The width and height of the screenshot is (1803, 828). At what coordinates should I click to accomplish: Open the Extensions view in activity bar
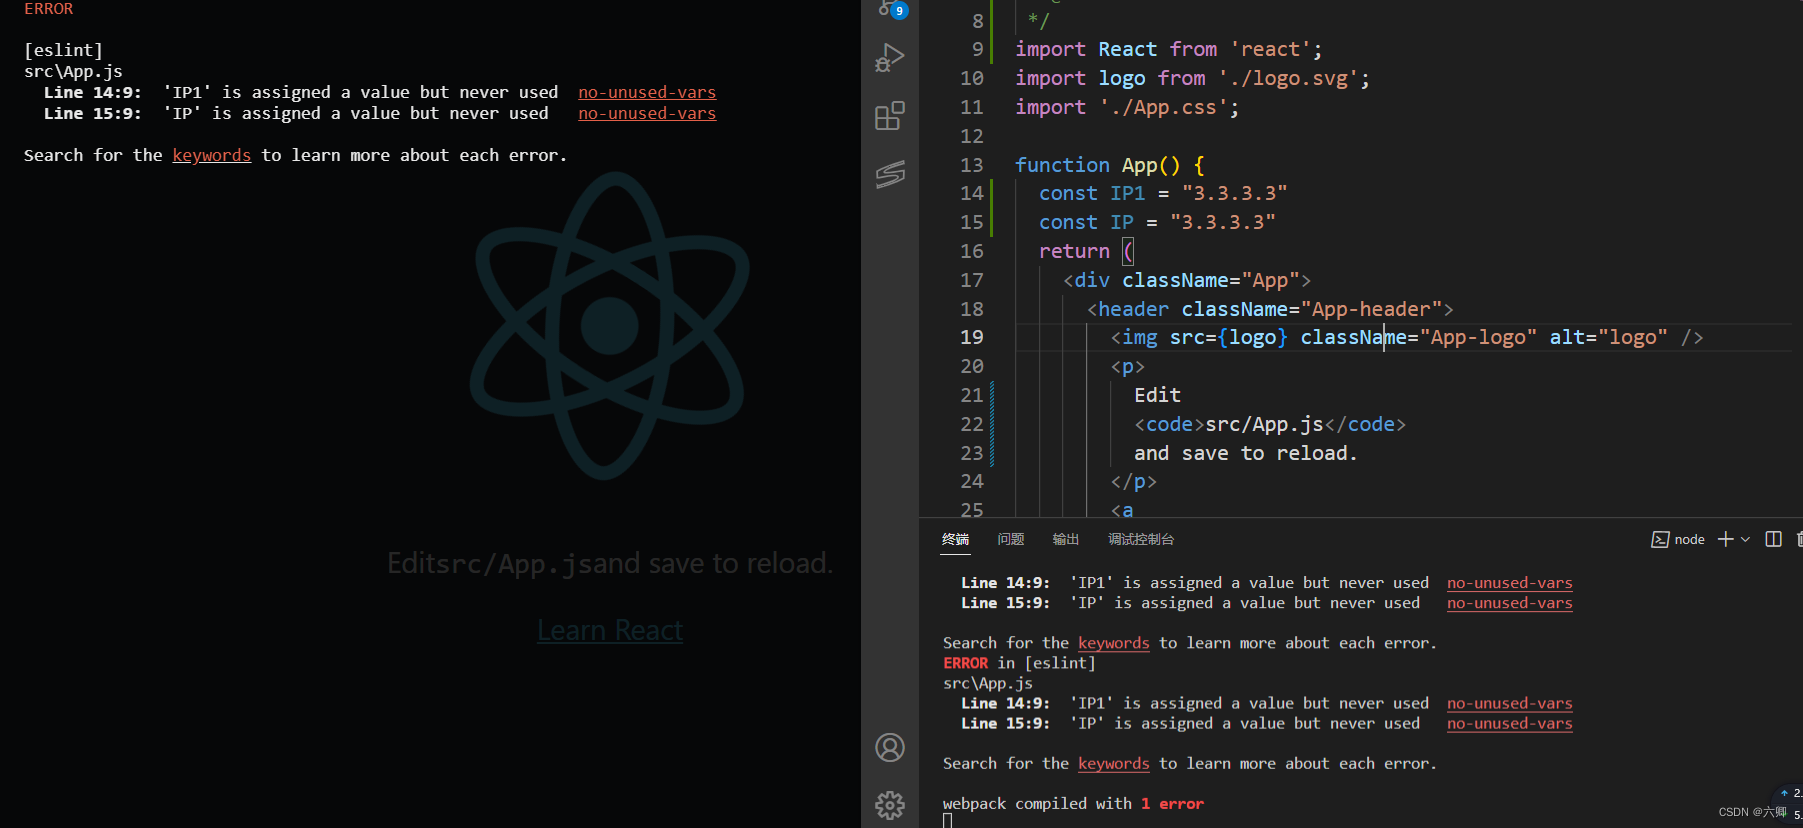[x=890, y=116]
